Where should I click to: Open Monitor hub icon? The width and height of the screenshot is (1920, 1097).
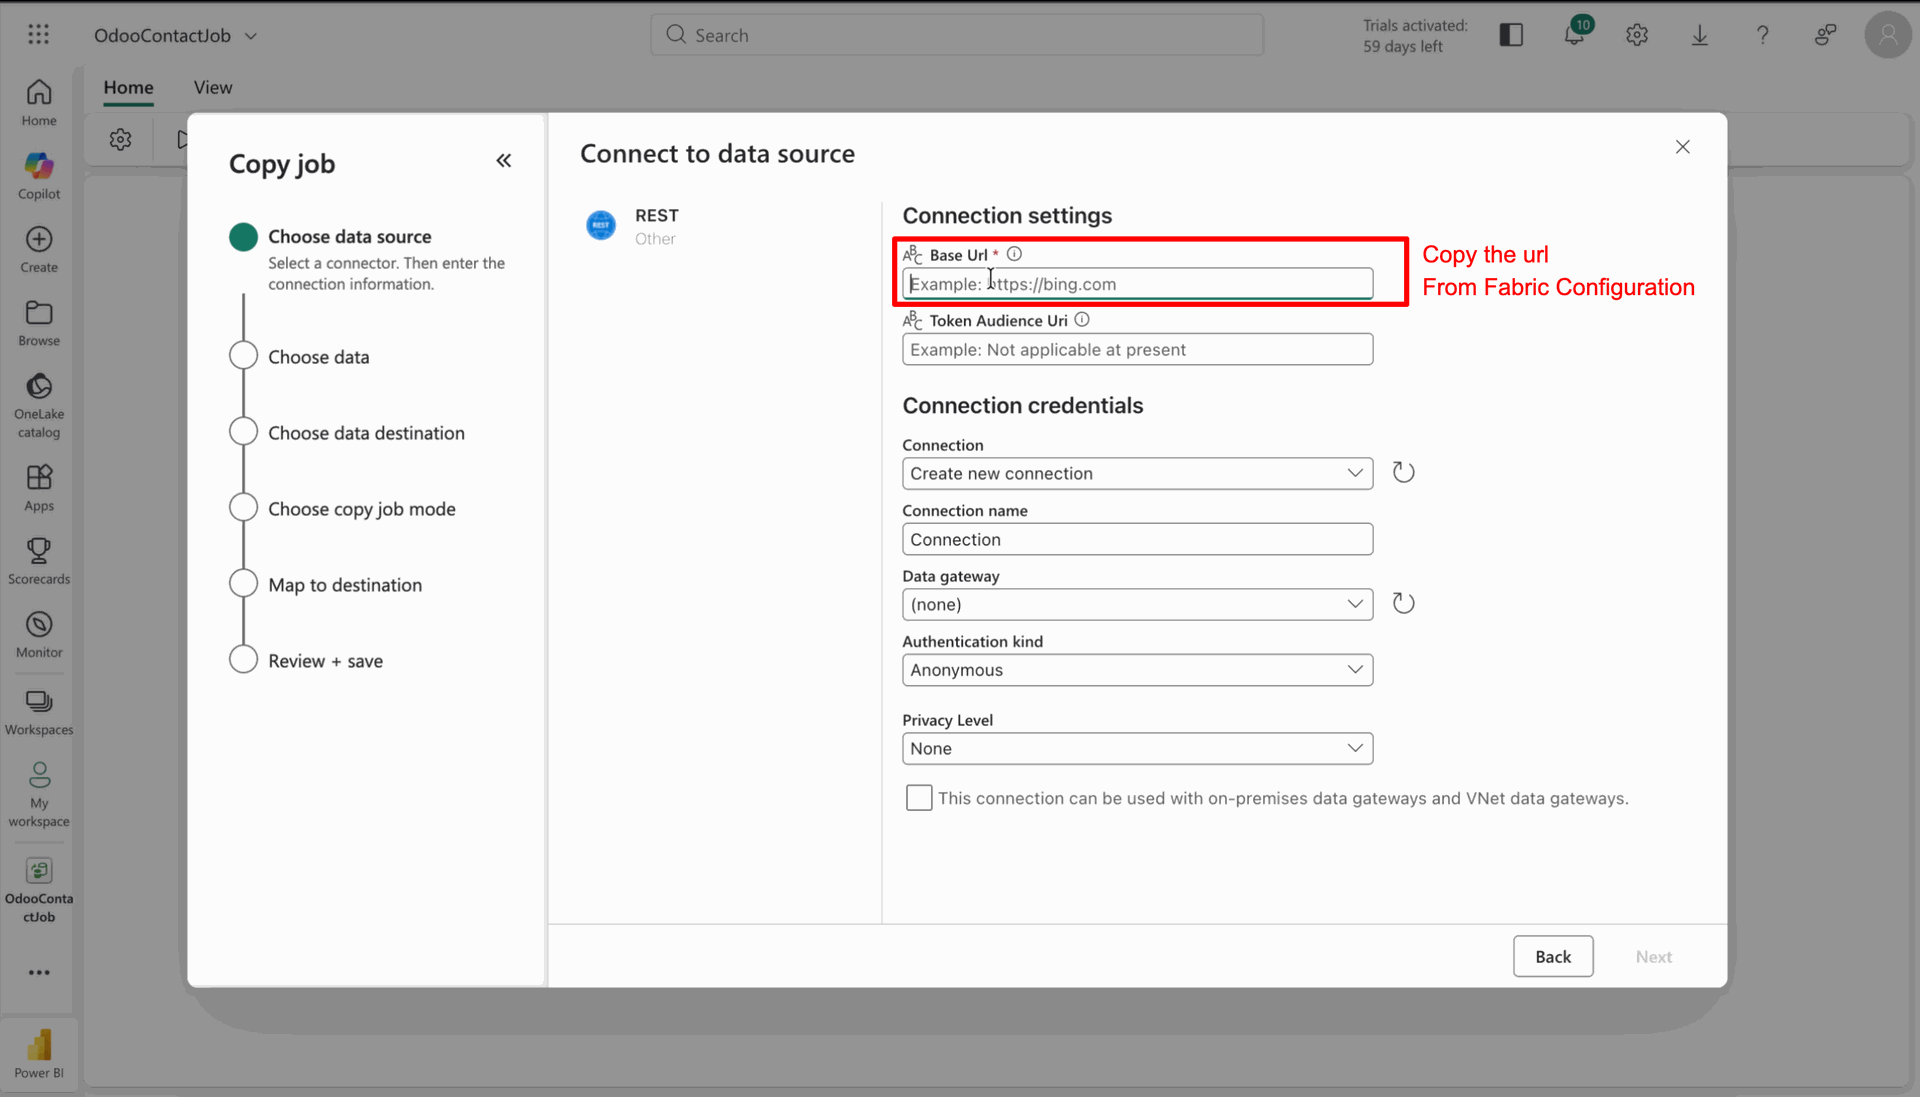[x=39, y=634]
